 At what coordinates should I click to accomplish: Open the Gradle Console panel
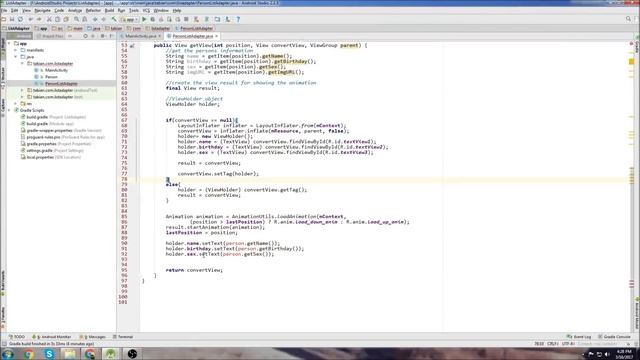pos(615,337)
